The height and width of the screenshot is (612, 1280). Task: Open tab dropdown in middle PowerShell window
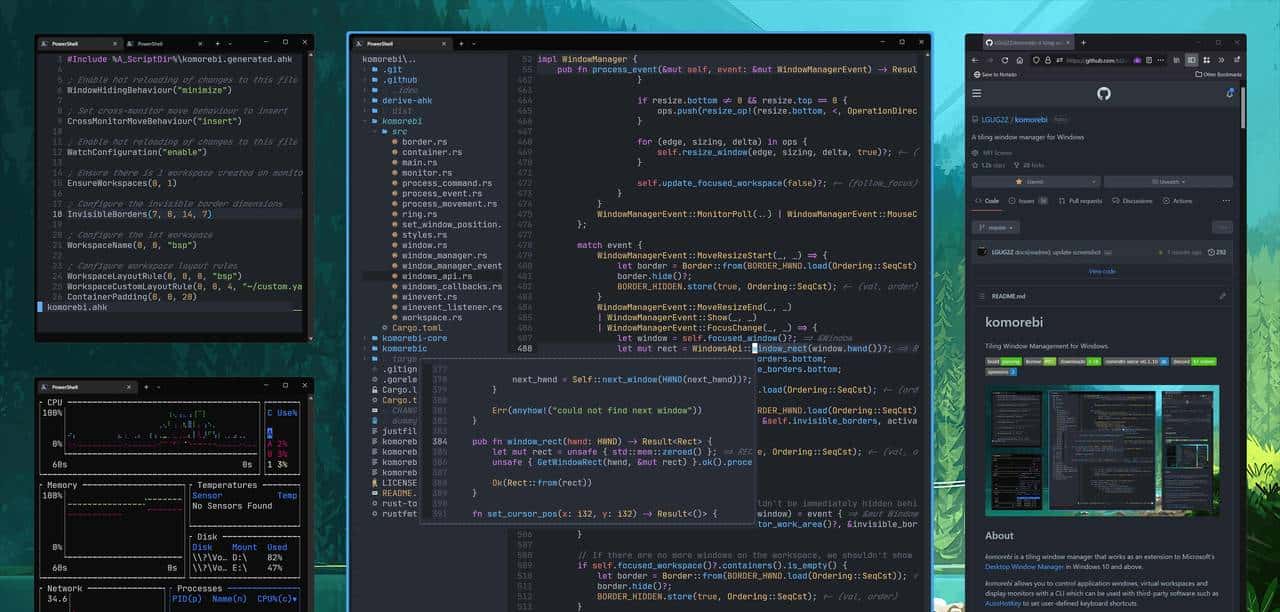474,44
